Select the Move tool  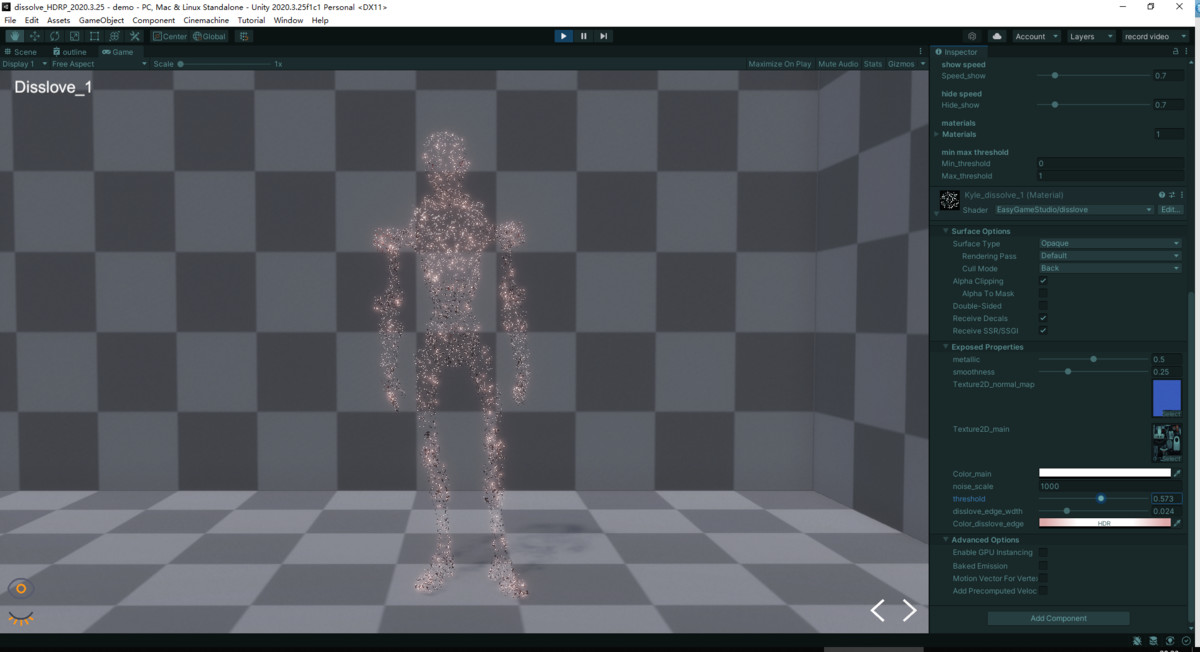coord(34,36)
